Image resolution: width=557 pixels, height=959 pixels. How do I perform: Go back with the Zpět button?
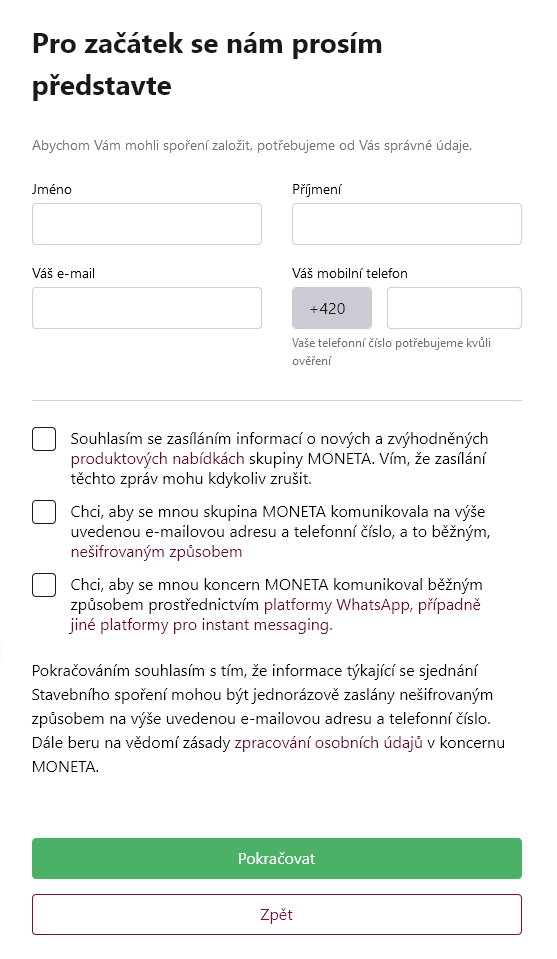(277, 915)
